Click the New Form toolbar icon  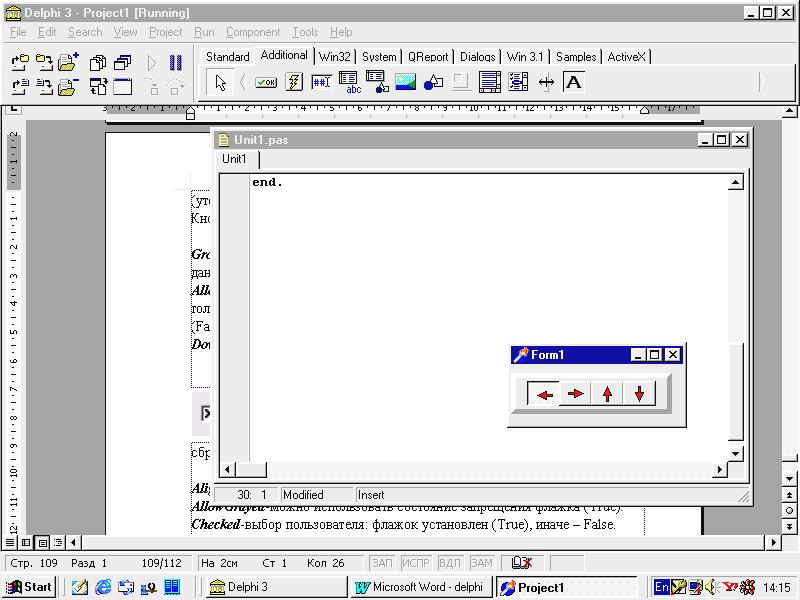coord(122,87)
